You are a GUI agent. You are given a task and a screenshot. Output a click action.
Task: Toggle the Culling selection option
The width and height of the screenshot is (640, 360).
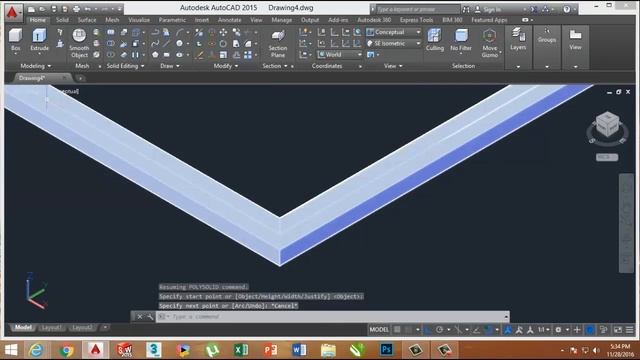click(434, 40)
